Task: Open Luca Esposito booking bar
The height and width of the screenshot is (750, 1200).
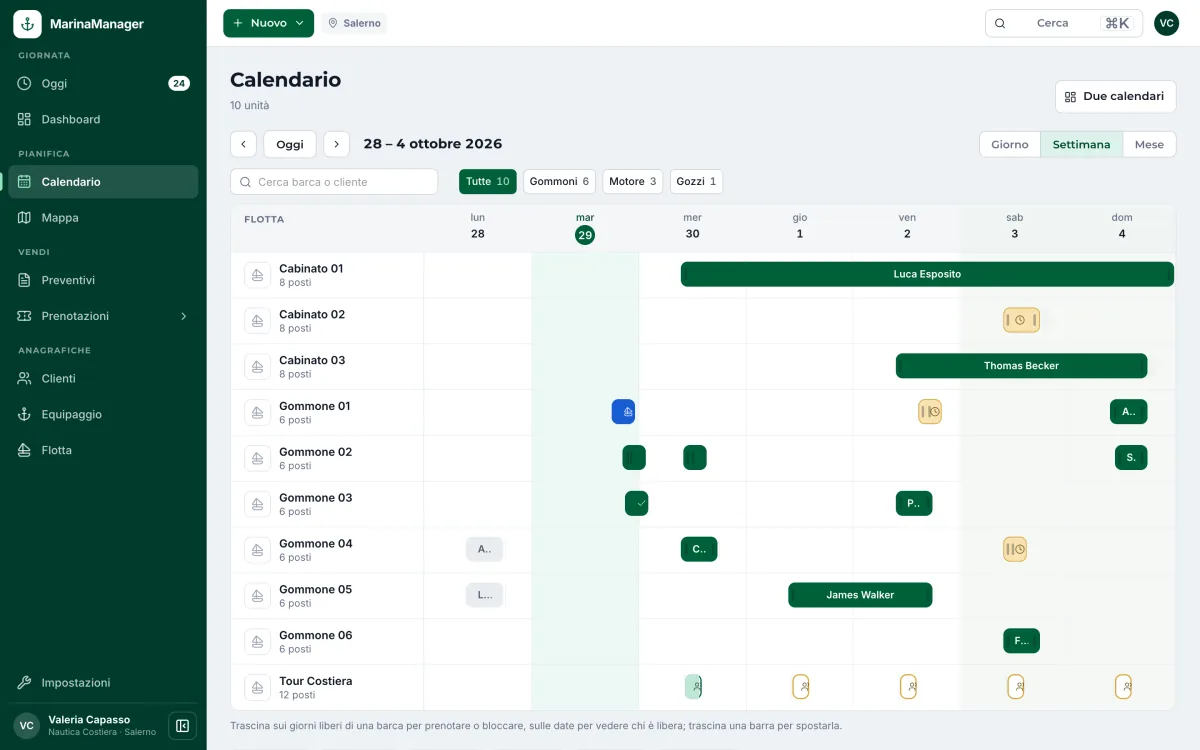Action: (927, 274)
